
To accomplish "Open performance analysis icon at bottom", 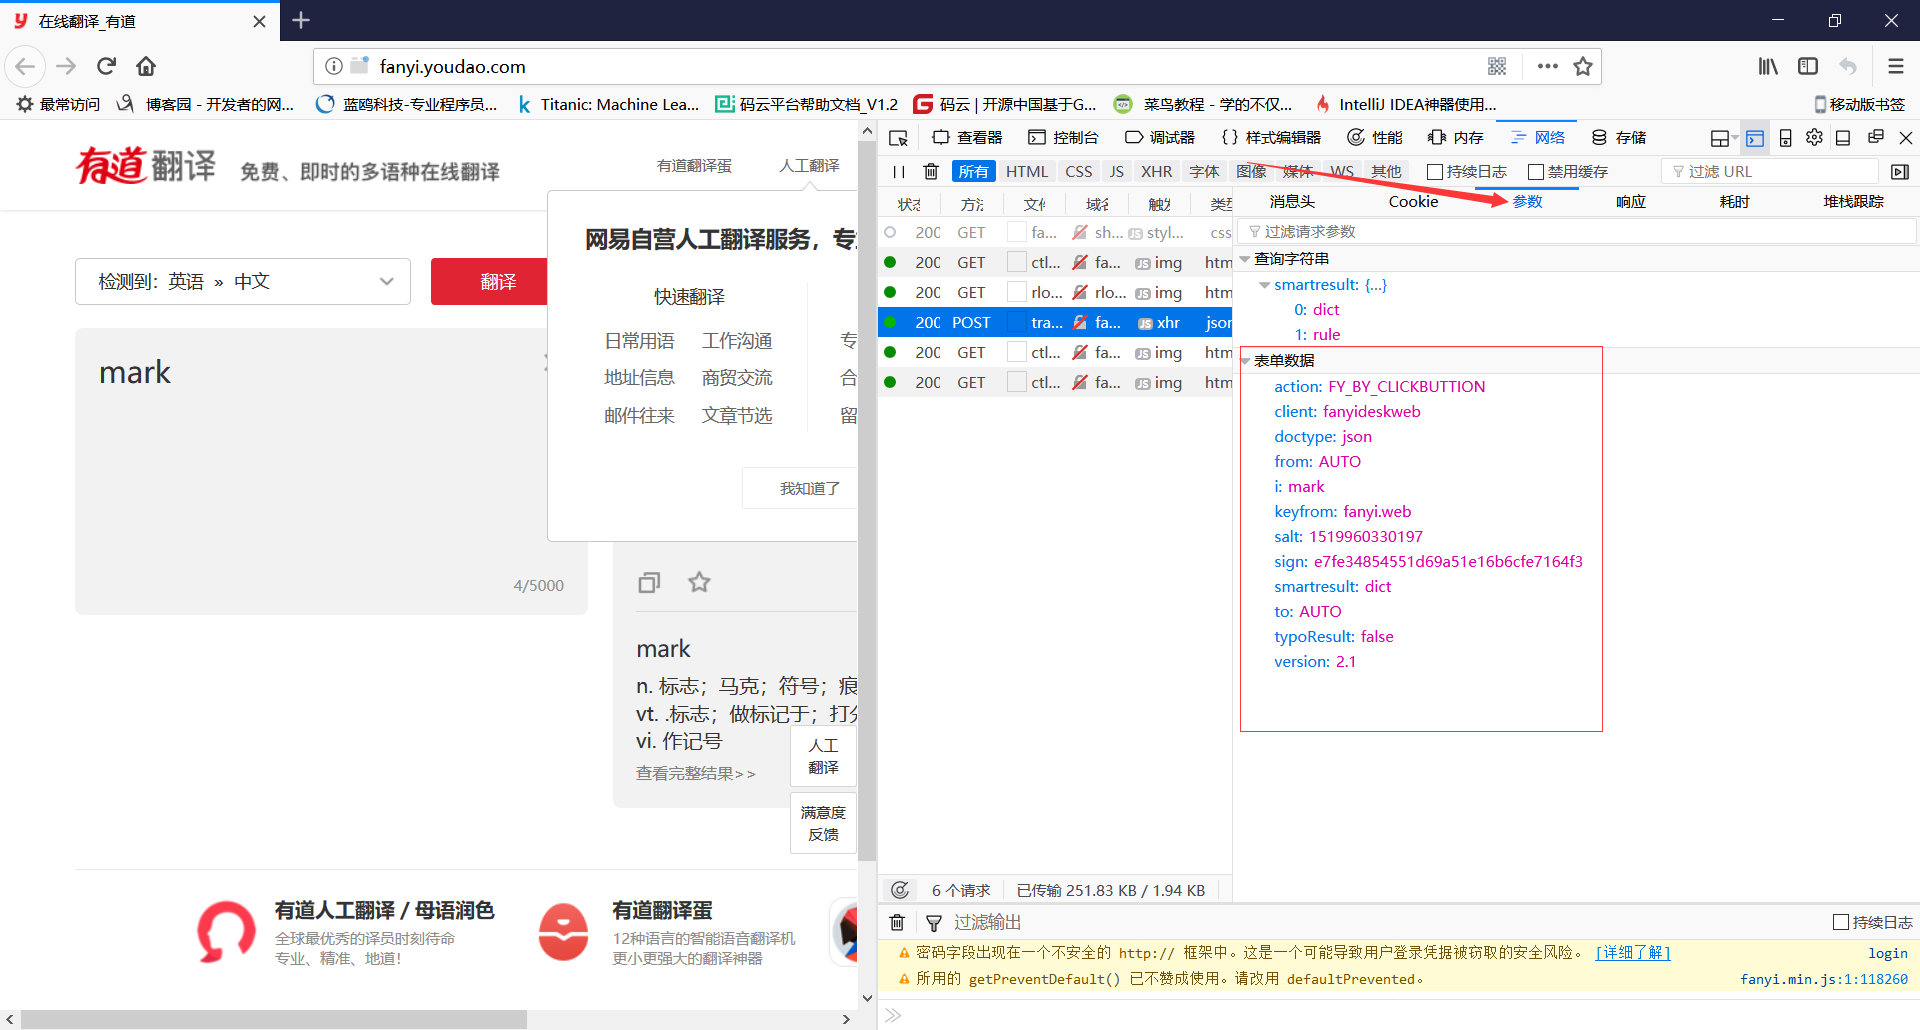I will click(900, 890).
